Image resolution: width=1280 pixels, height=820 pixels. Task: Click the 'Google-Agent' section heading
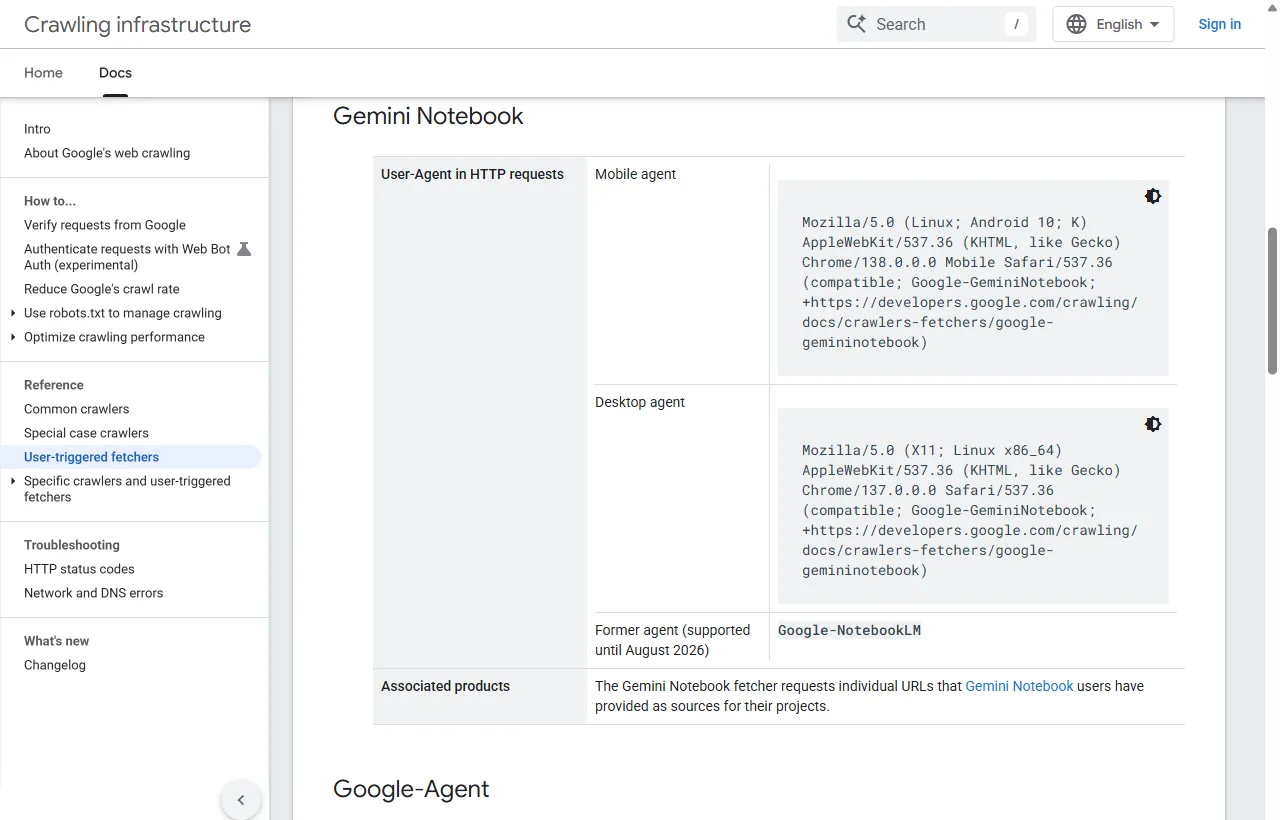tap(411, 789)
